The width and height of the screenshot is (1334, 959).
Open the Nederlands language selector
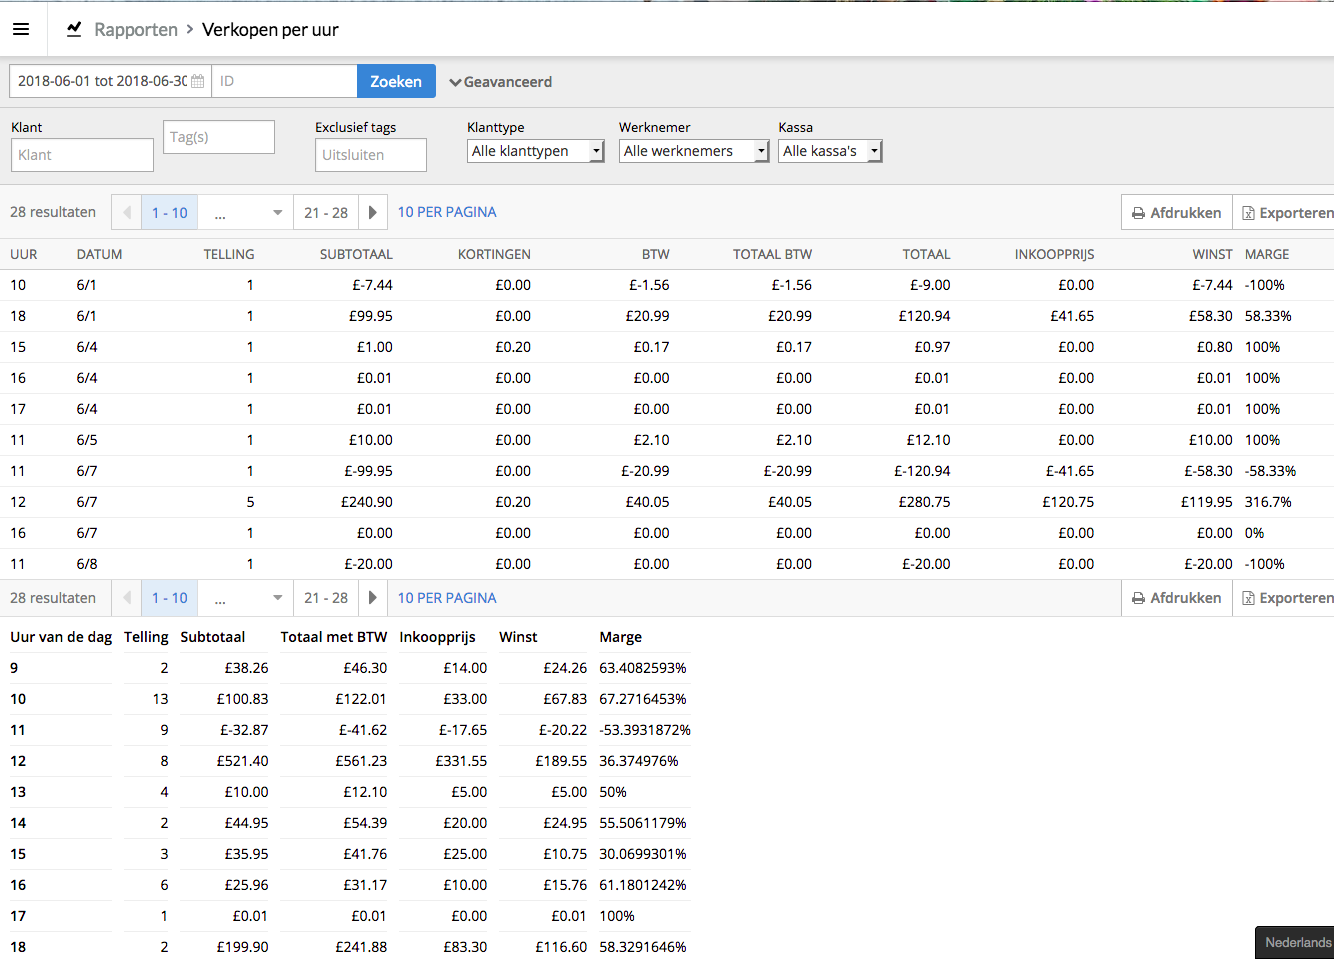click(x=1297, y=942)
